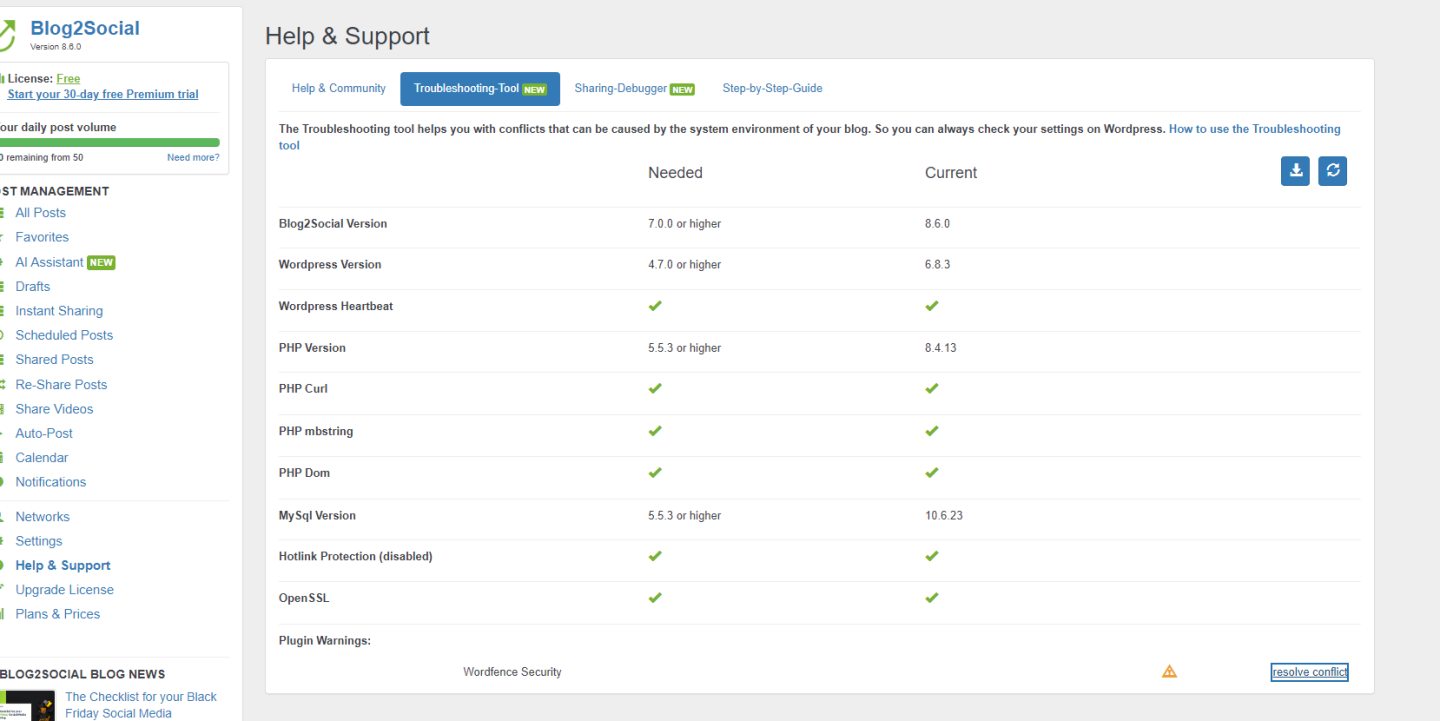1440x721 pixels.
Task: Start the 30-day free Premium trial
Action: [103, 94]
